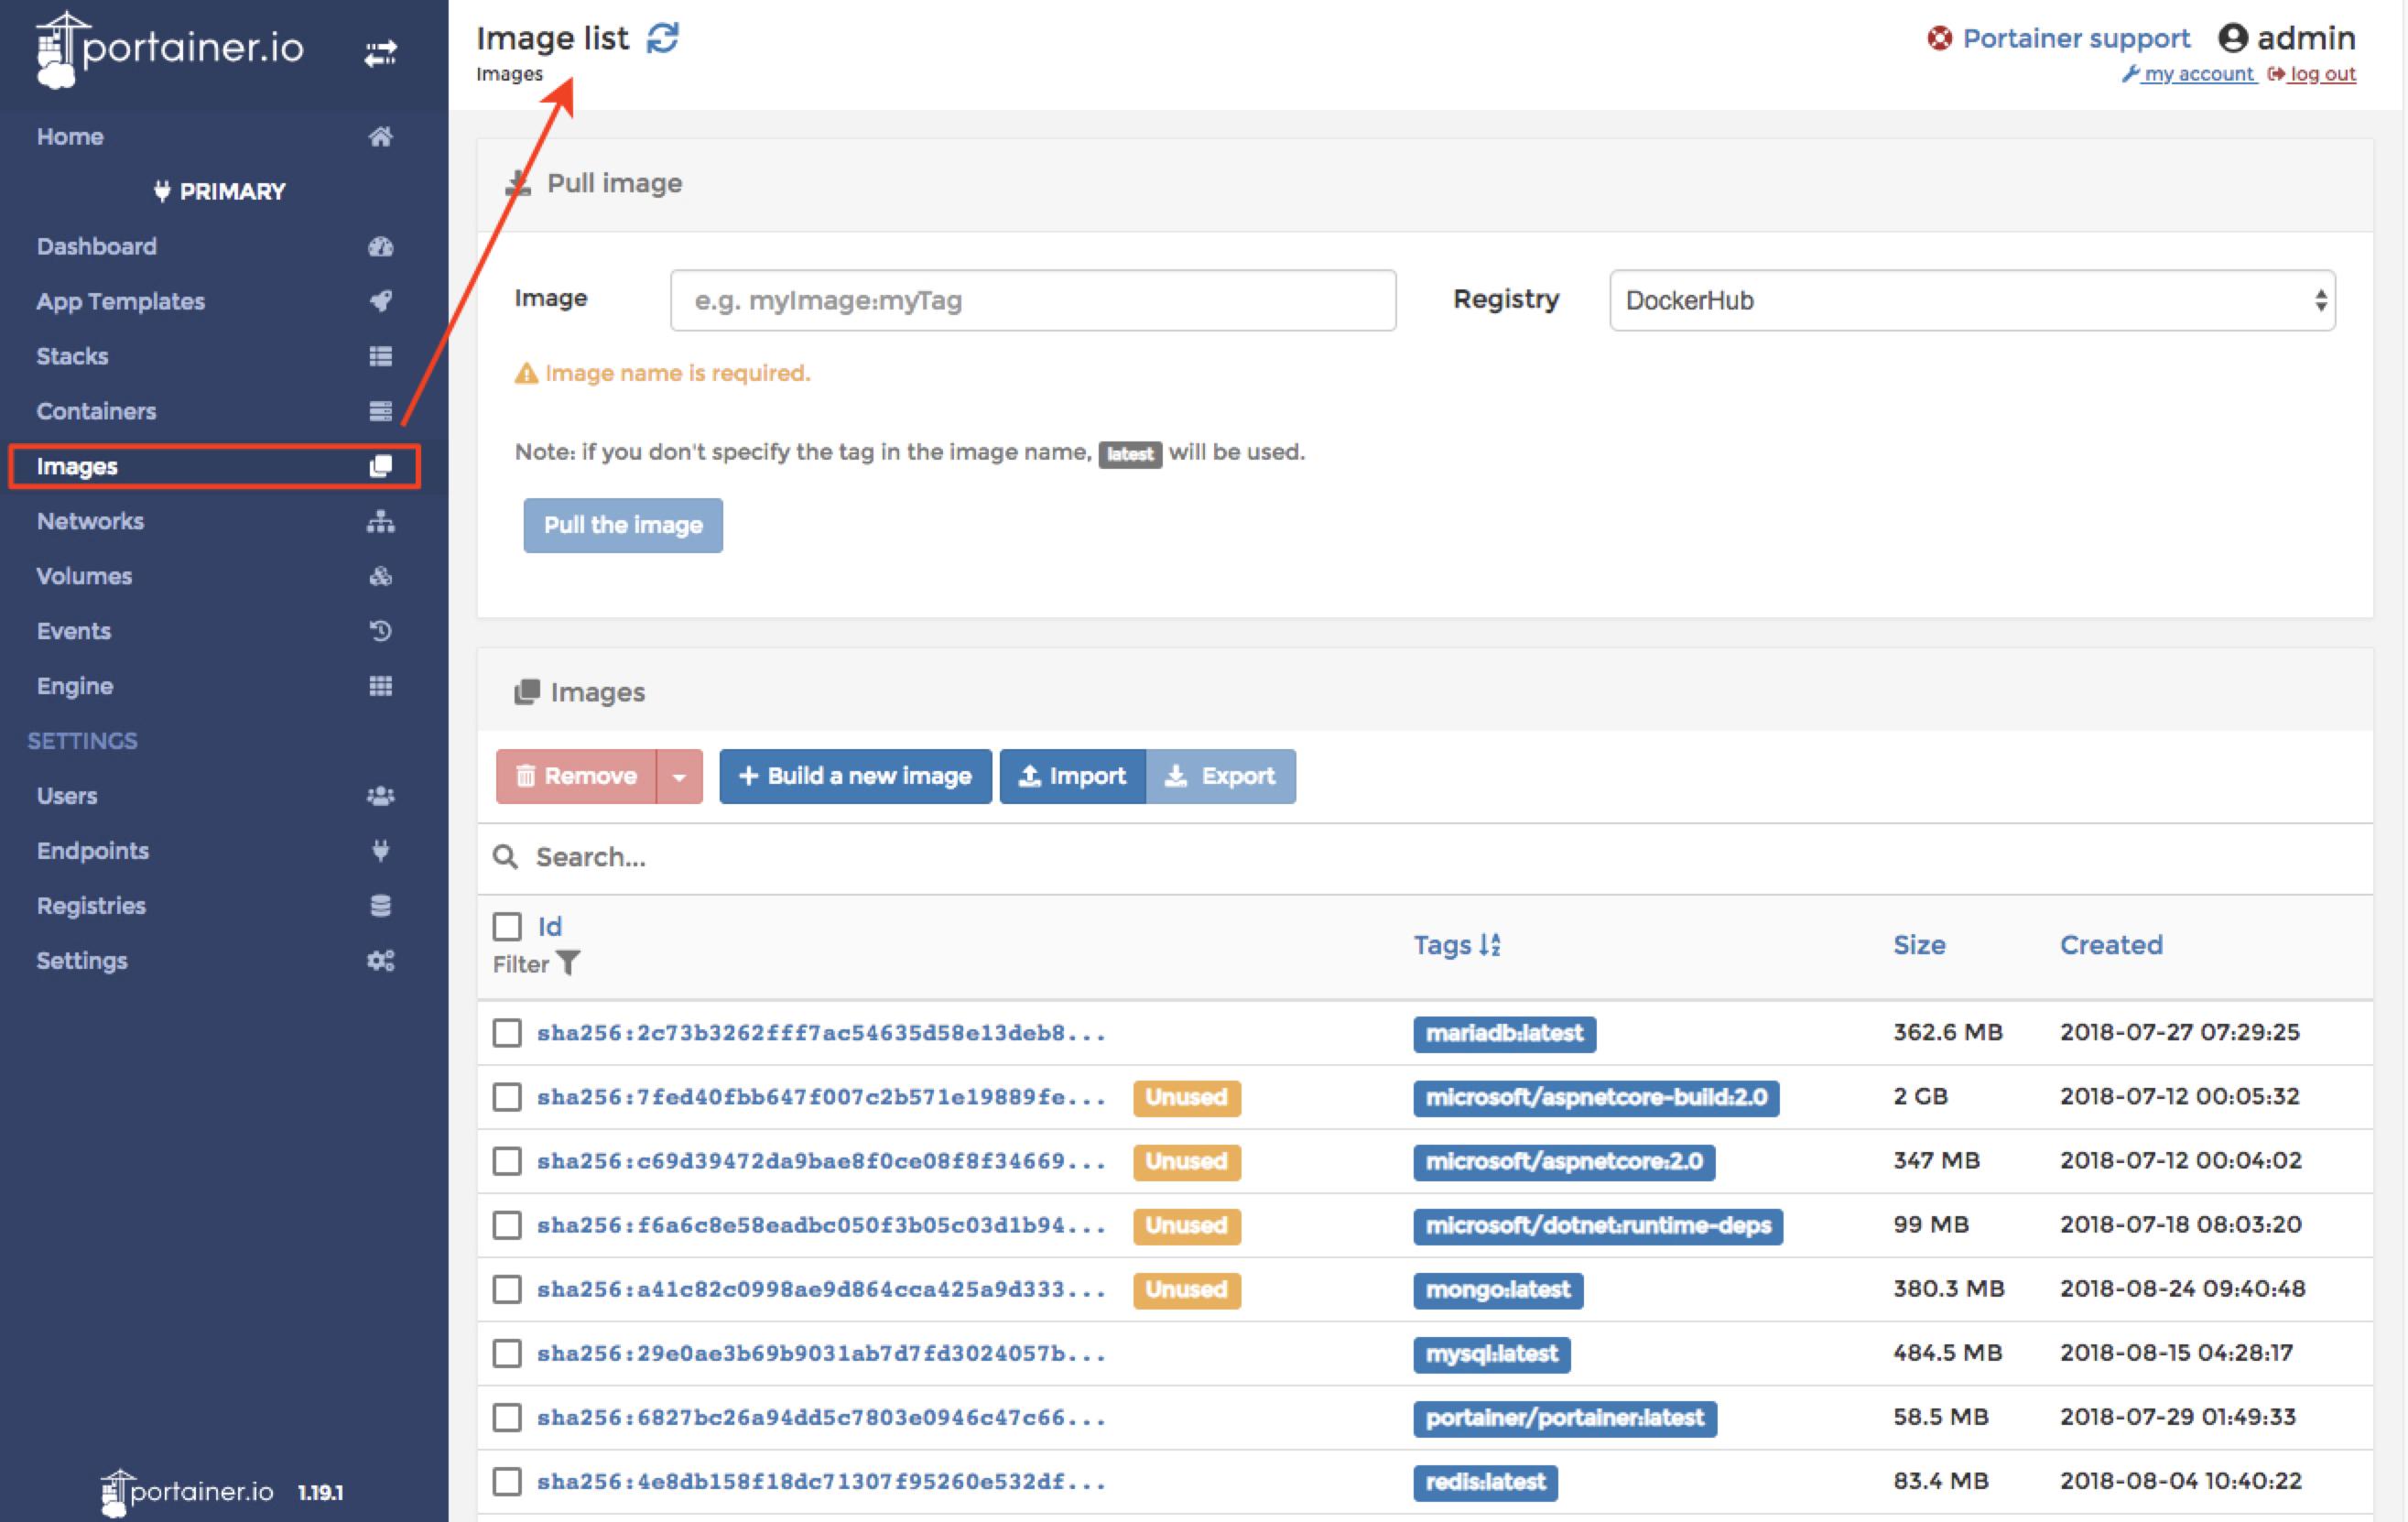
Task: Click the Pull the image button
Action: coord(624,523)
